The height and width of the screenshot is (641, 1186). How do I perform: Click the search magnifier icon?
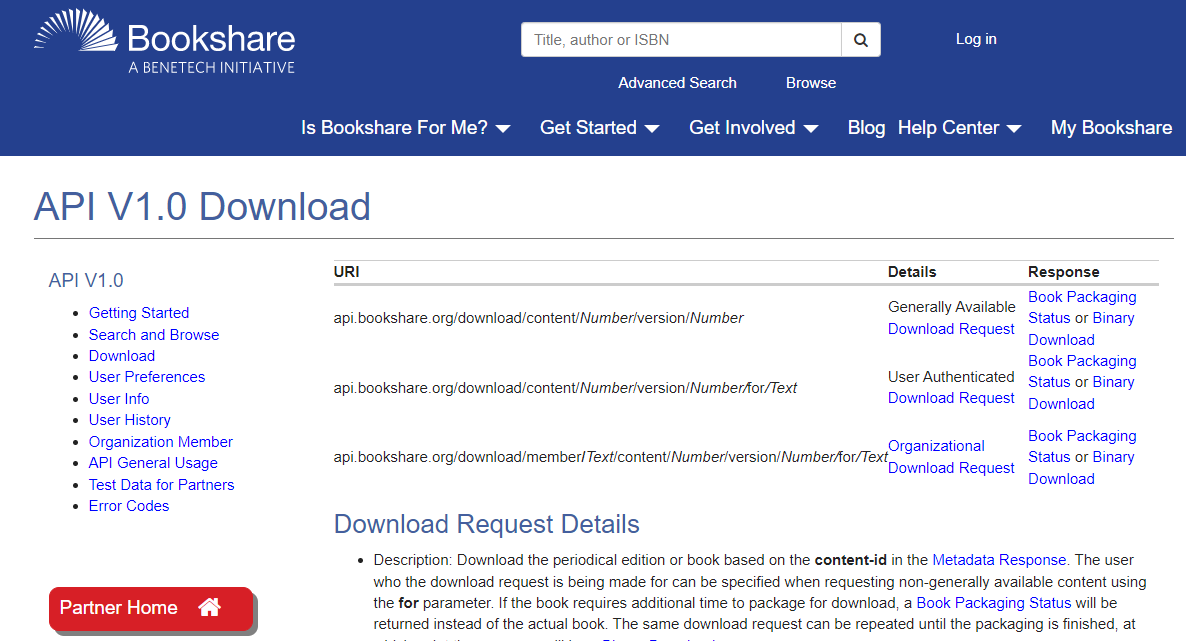coord(860,39)
